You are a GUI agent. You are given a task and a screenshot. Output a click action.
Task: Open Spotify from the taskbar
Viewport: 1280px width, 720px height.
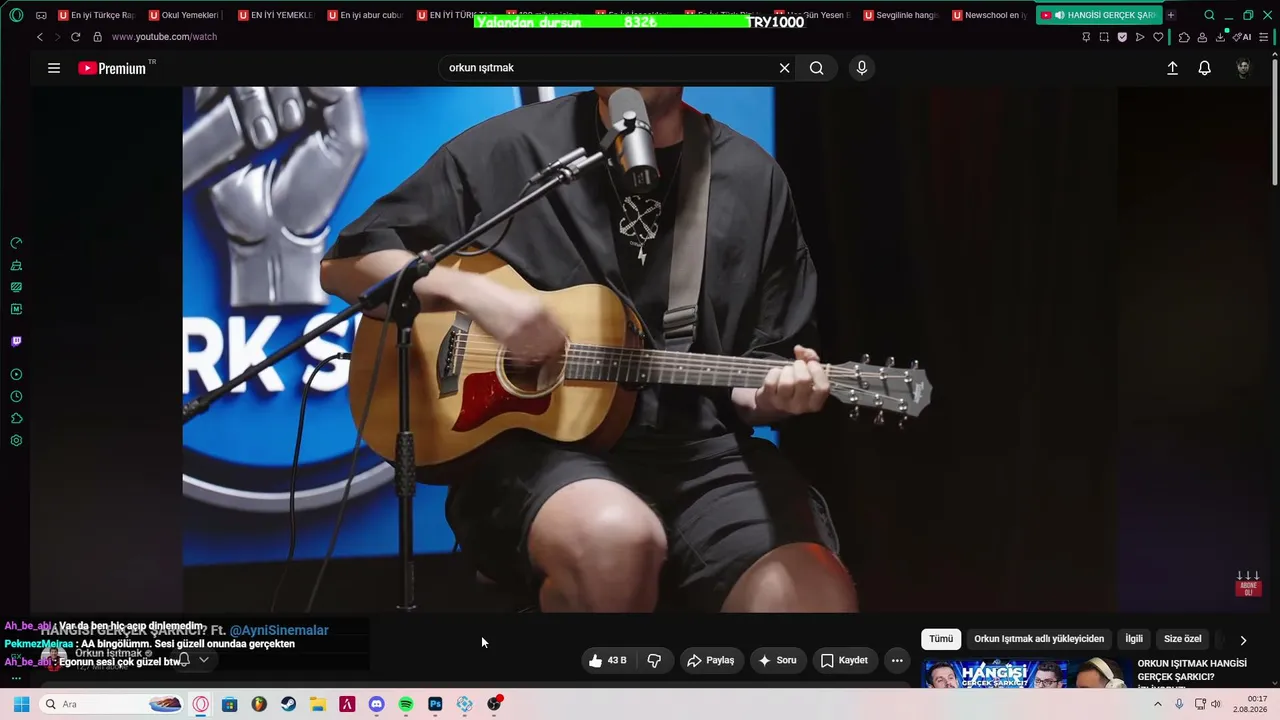[406, 704]
